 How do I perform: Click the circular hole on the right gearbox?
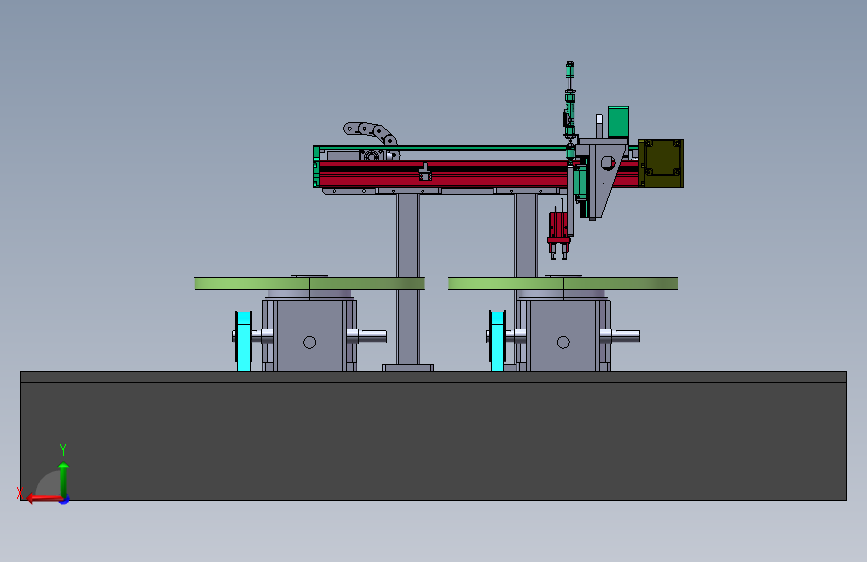click(x=563, y=342)
